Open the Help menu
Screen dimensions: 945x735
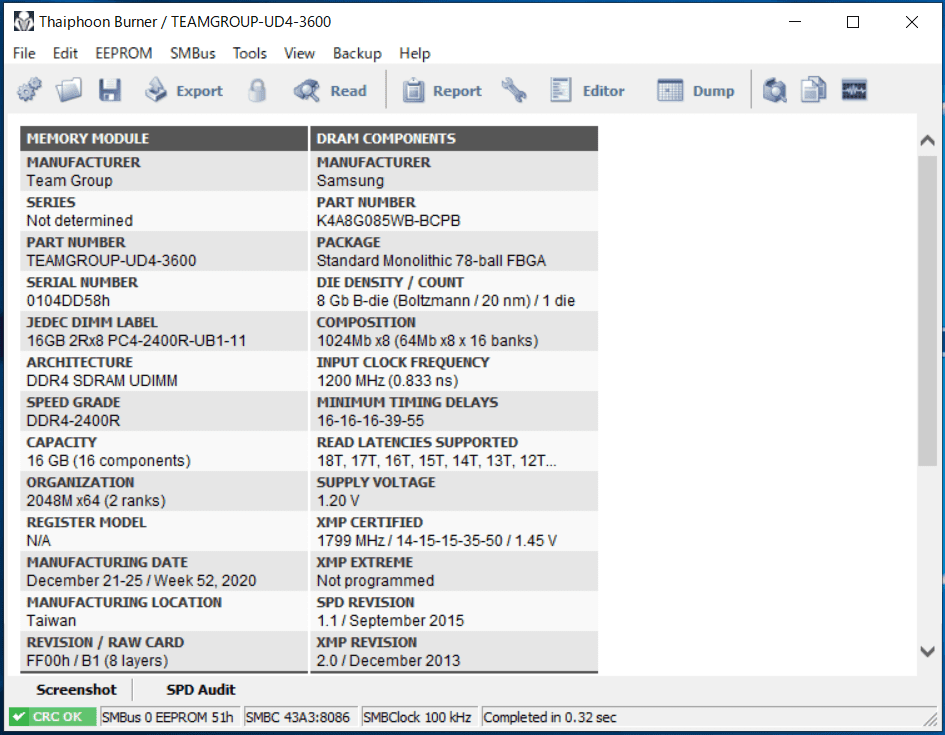pos(415,53)
